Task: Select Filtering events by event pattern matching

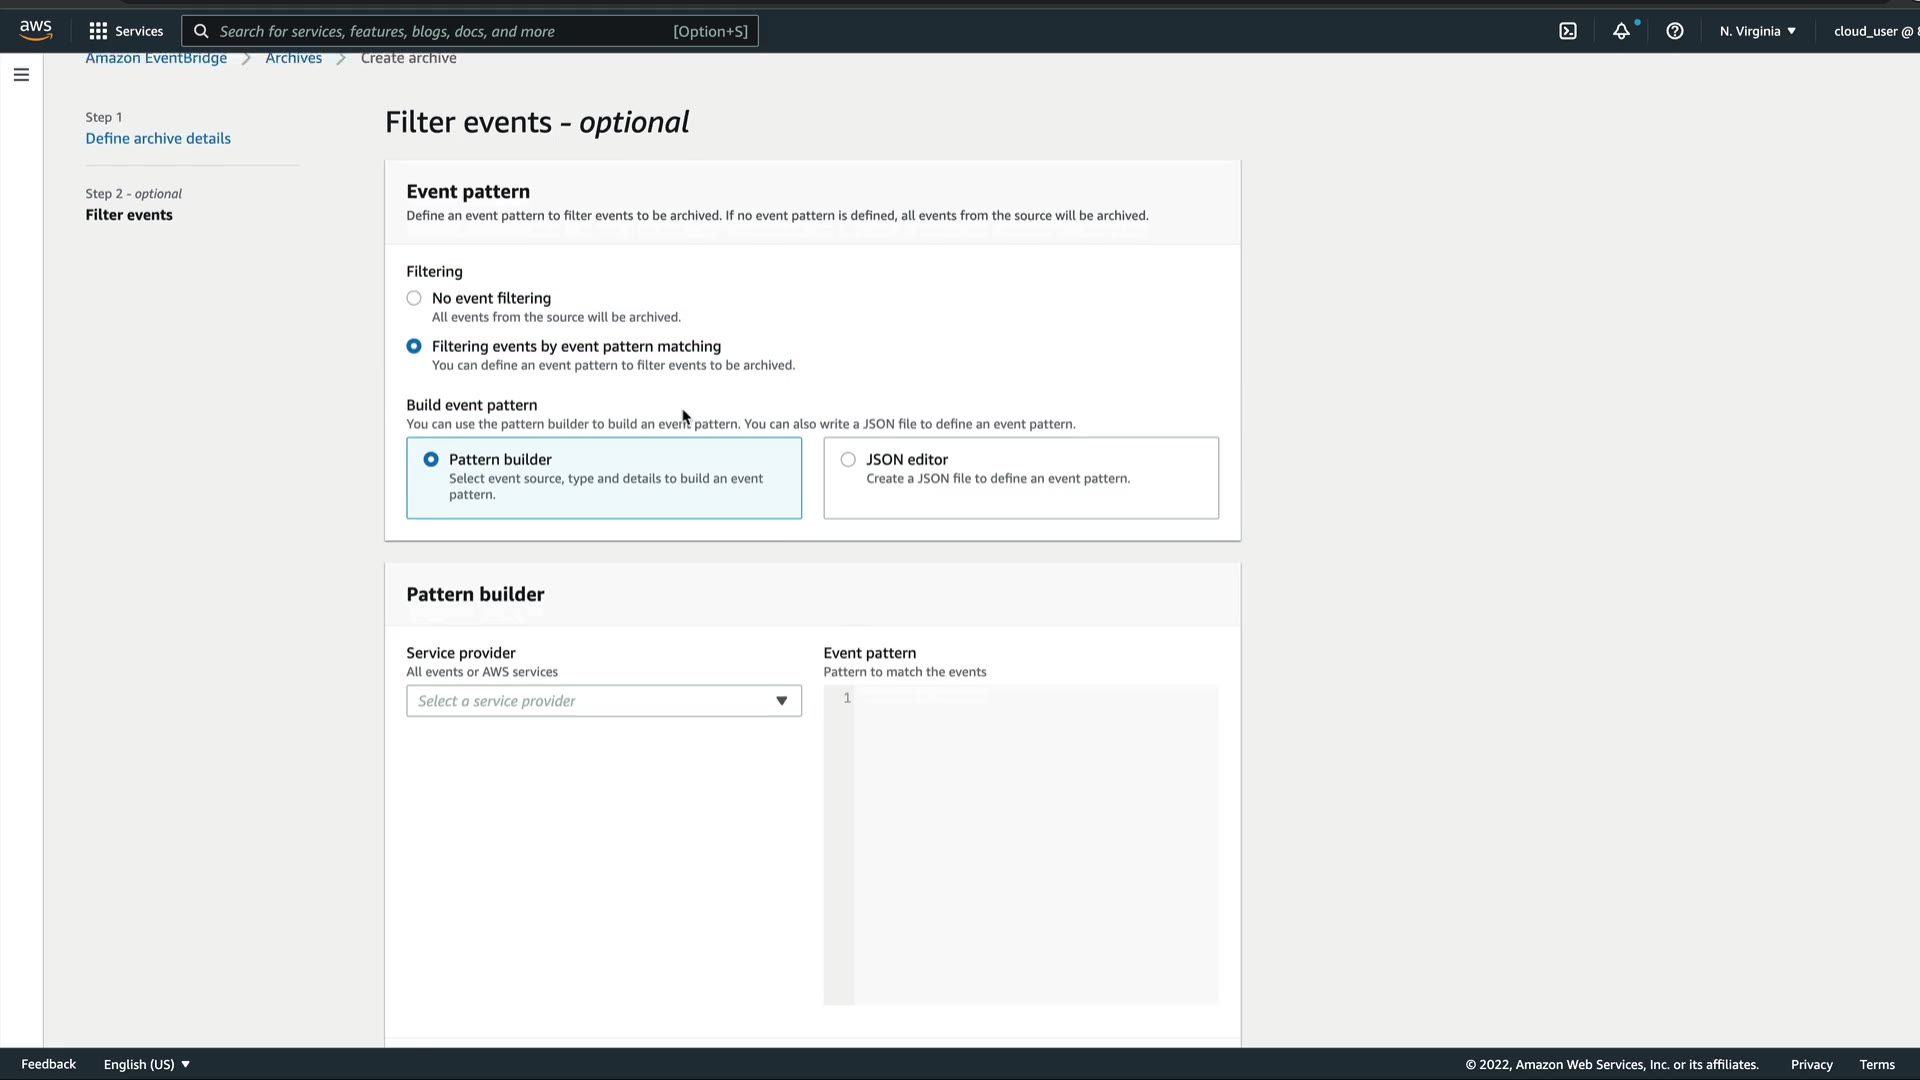Action: (x=414, y=346)
